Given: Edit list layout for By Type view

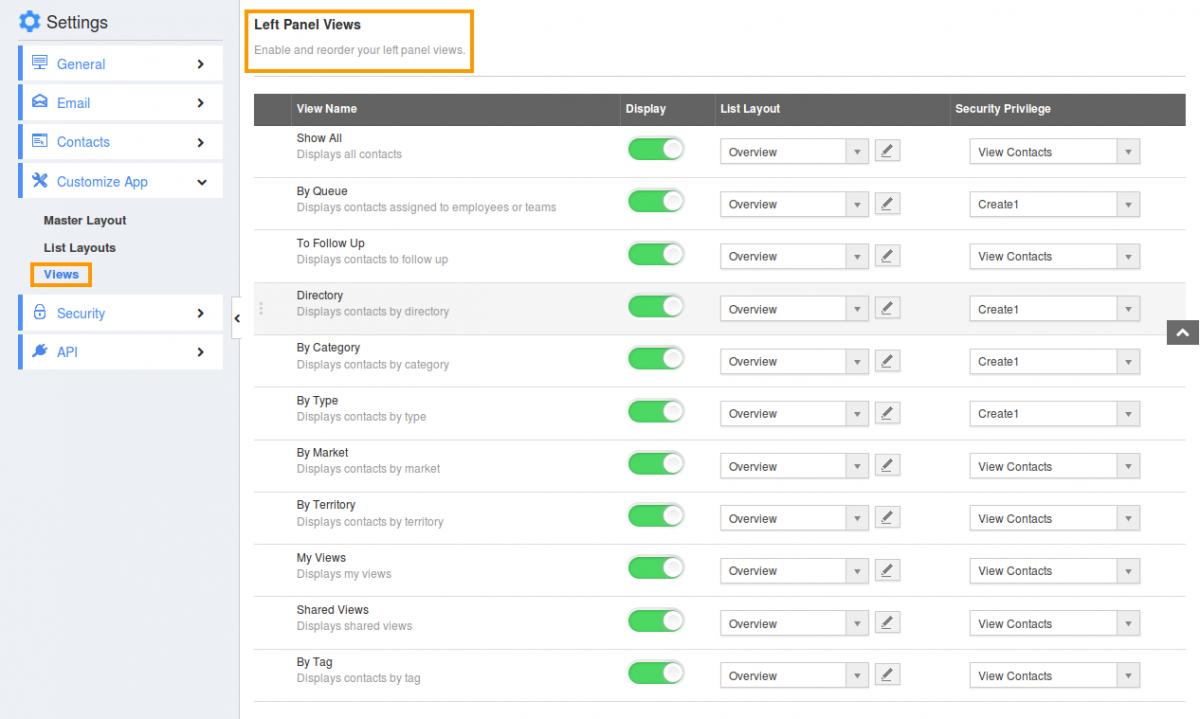Looking at the screenshot, I should click(887, 413).
